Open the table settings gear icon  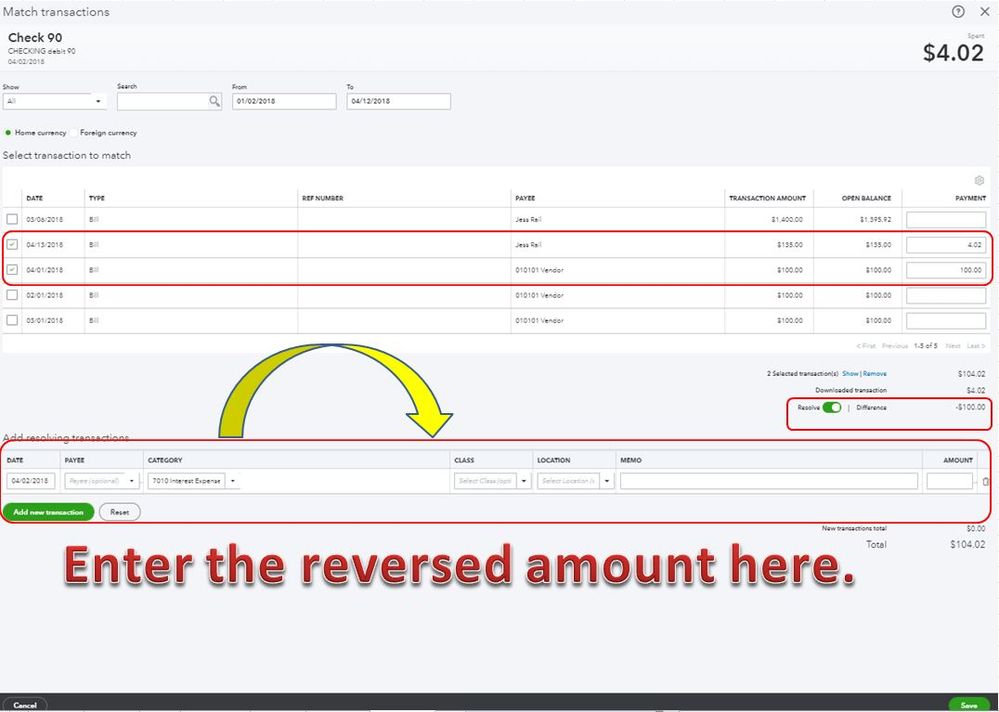coord(979,180)
